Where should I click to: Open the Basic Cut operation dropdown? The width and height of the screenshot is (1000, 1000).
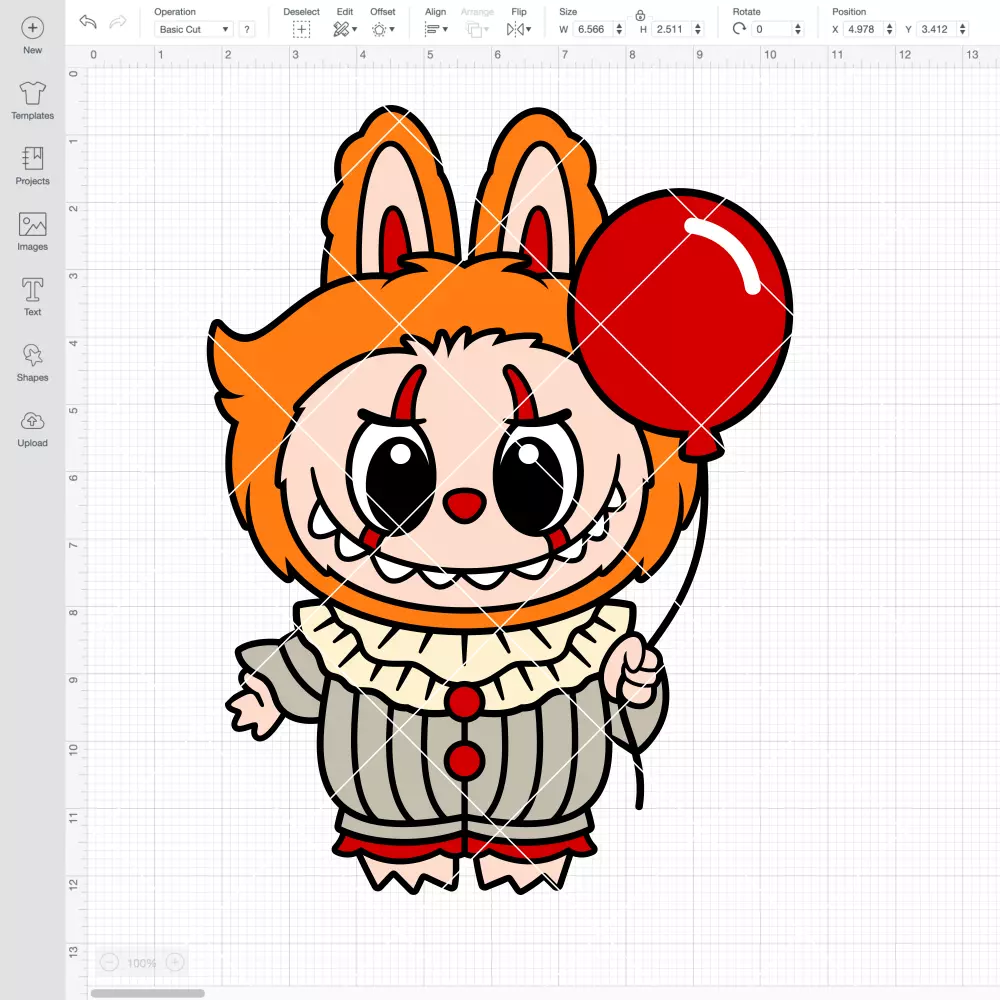pos(193,29)
